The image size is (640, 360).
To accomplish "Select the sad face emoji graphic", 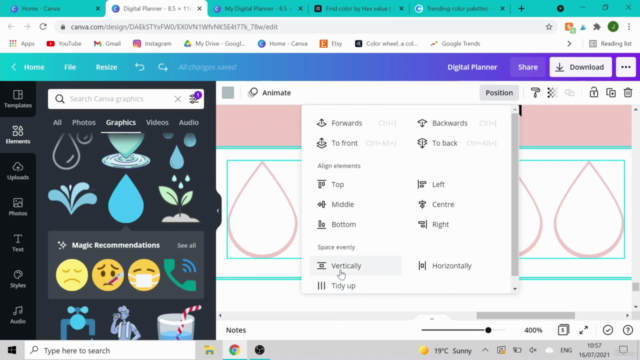I will (72, 275).
